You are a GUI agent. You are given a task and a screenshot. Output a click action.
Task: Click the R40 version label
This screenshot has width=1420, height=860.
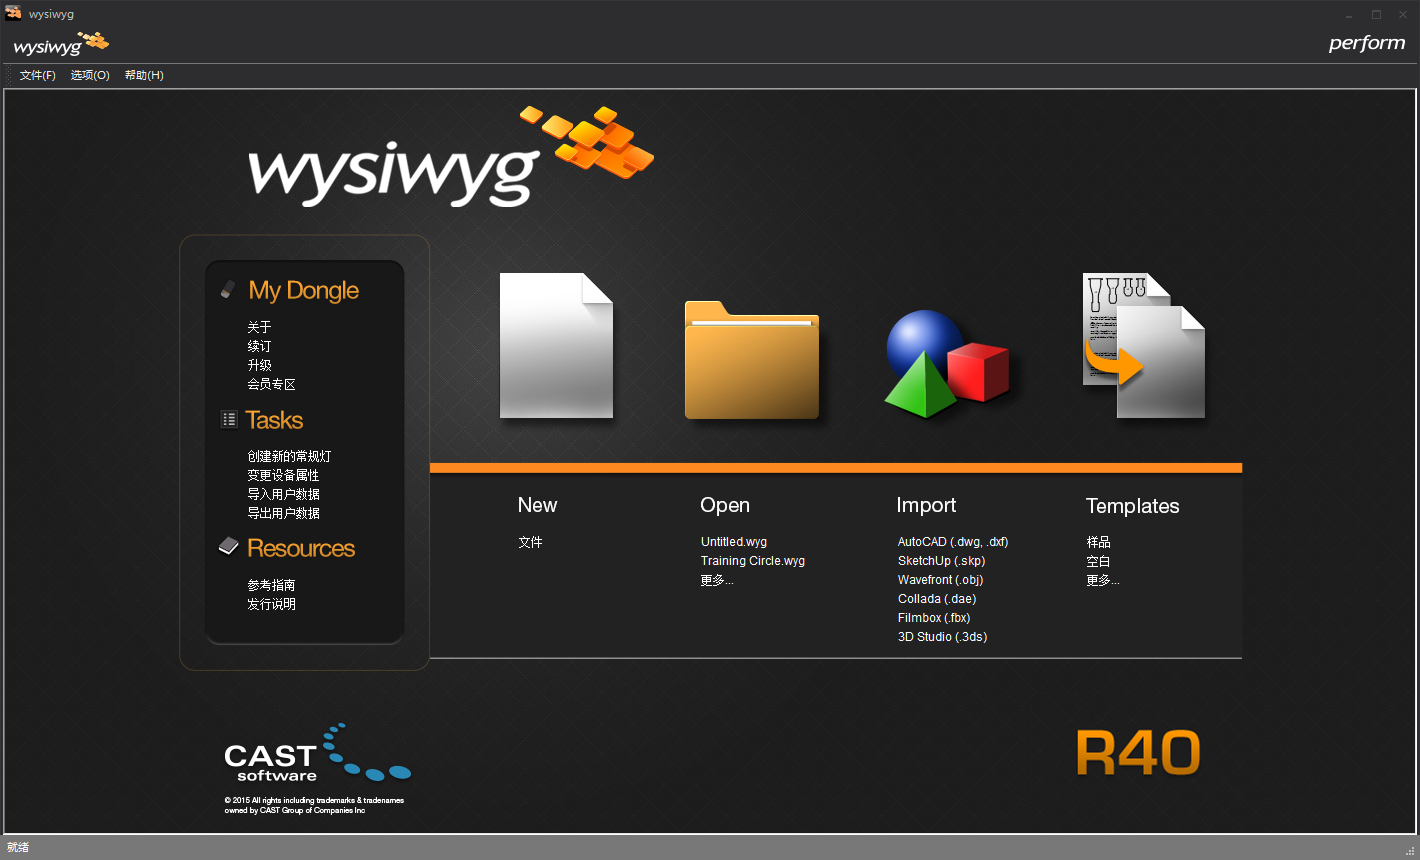click(x=1139, y=753)
